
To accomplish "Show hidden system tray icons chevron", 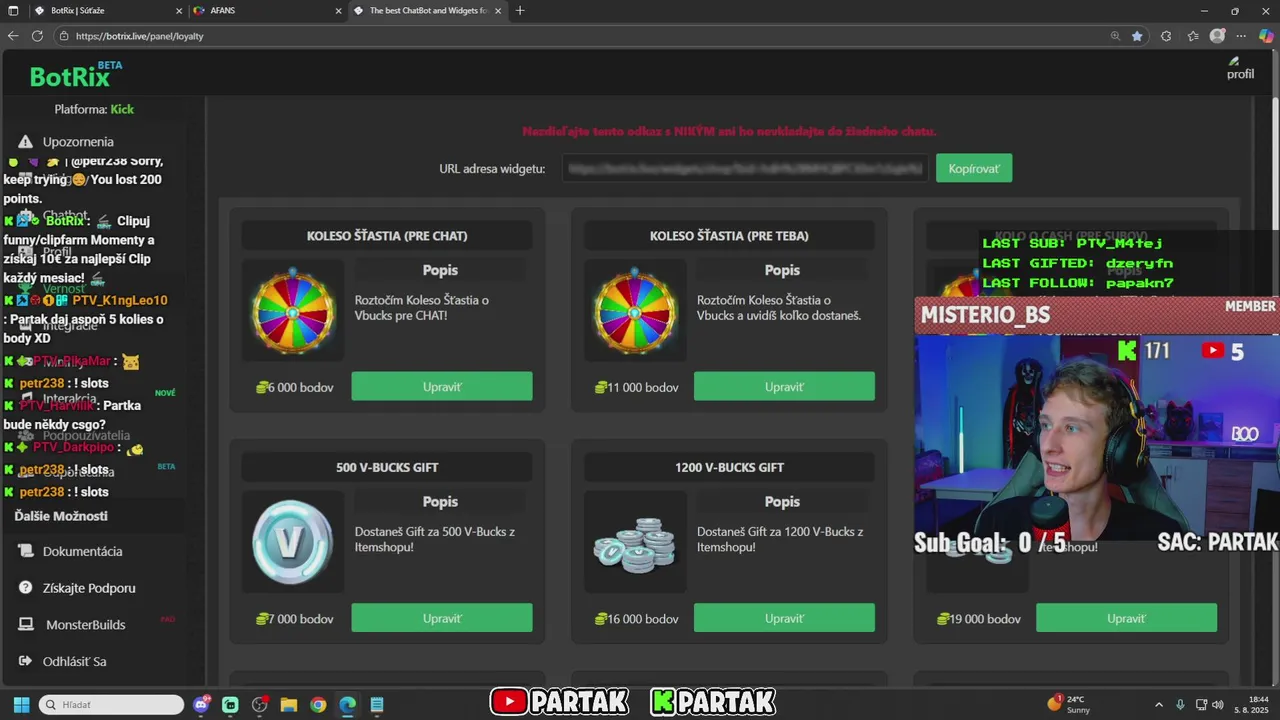I will point(1159,704).
